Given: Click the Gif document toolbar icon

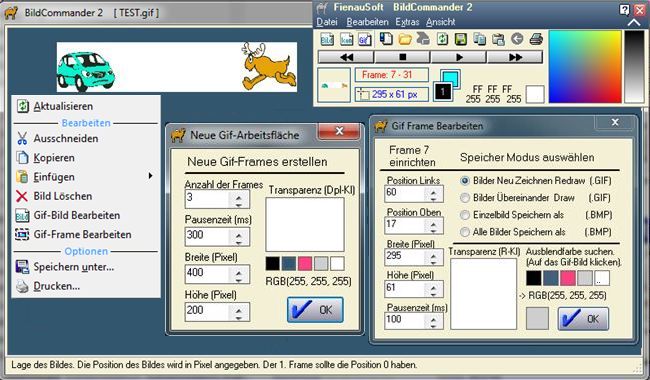Looking at the screenshot, I should (x=364, y=39).
